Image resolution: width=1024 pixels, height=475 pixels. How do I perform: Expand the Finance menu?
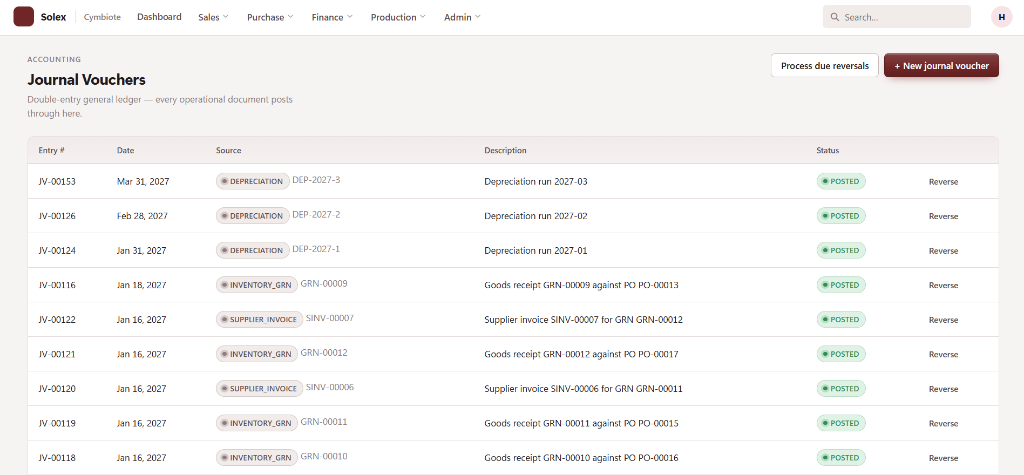[332, 17]
